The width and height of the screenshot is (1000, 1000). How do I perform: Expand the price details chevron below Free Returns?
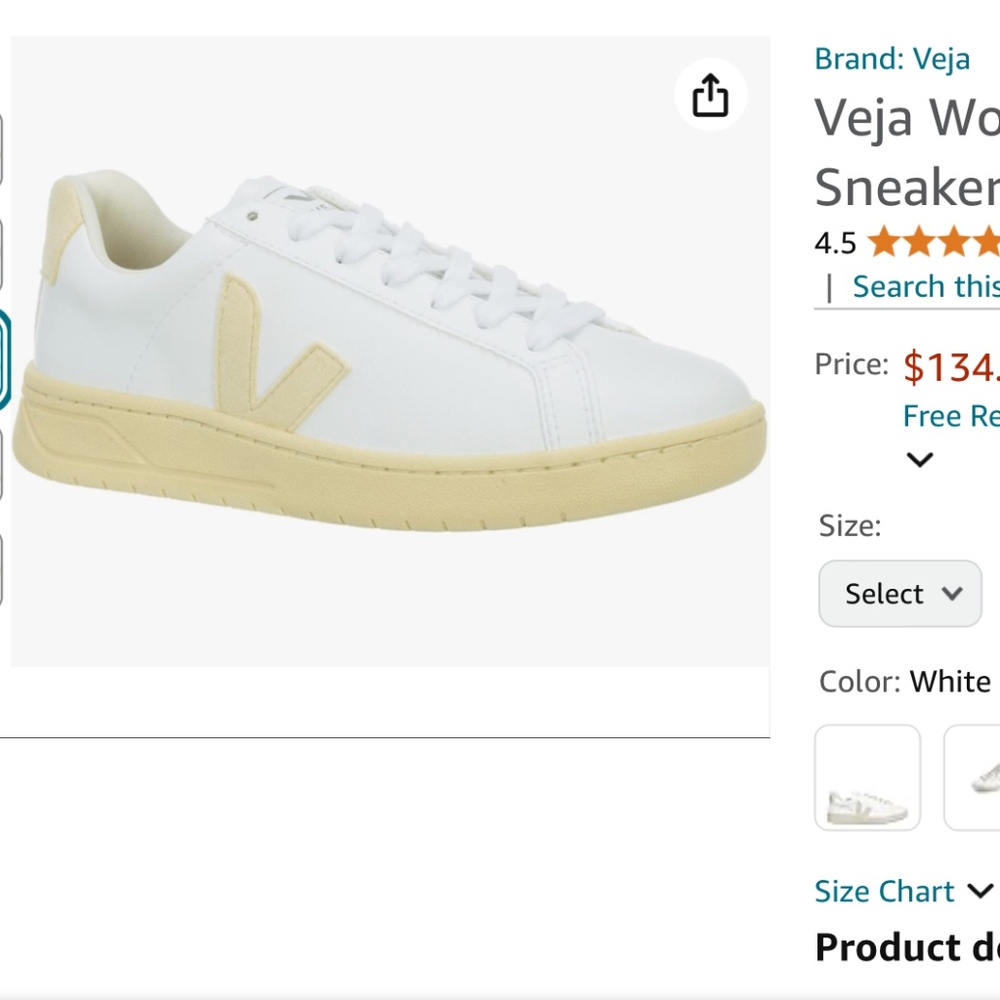click(x=918, y=460)
